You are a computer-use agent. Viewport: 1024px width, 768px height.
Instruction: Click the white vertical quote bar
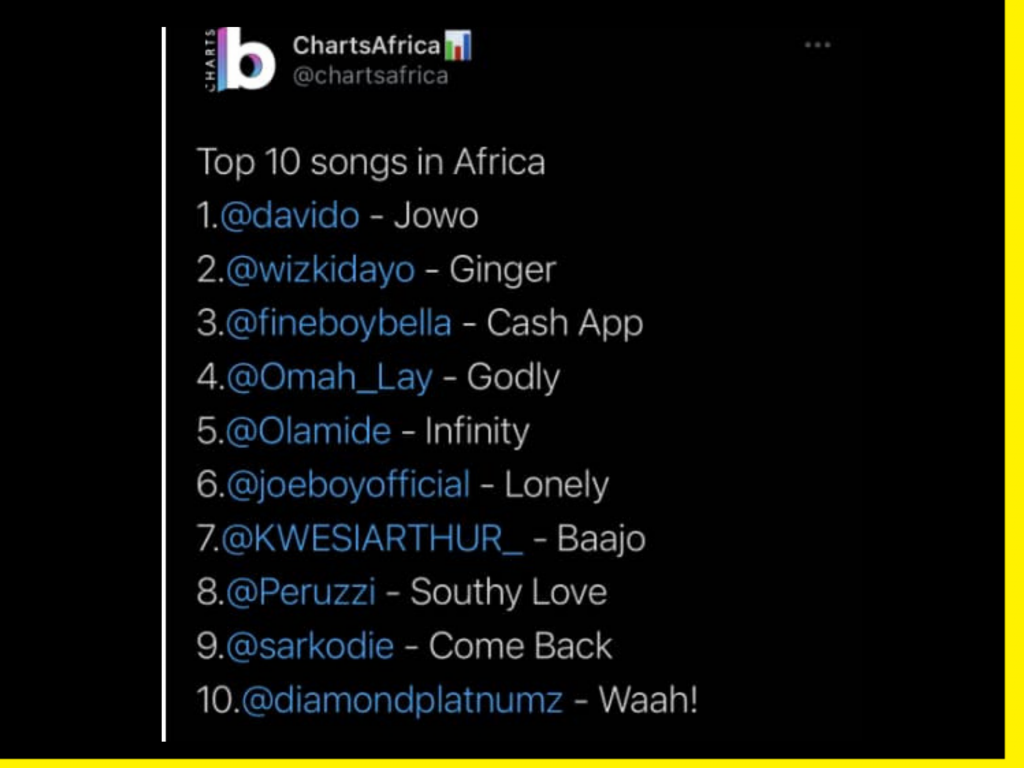click(x=164, y=384)
